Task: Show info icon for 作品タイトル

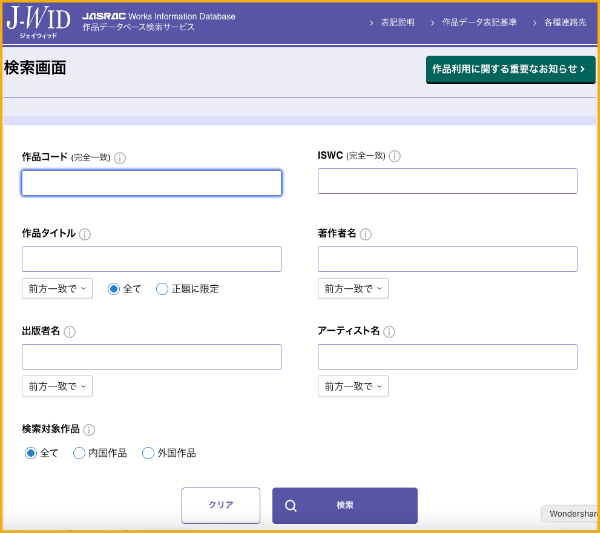Action: (x=85, y=234)
